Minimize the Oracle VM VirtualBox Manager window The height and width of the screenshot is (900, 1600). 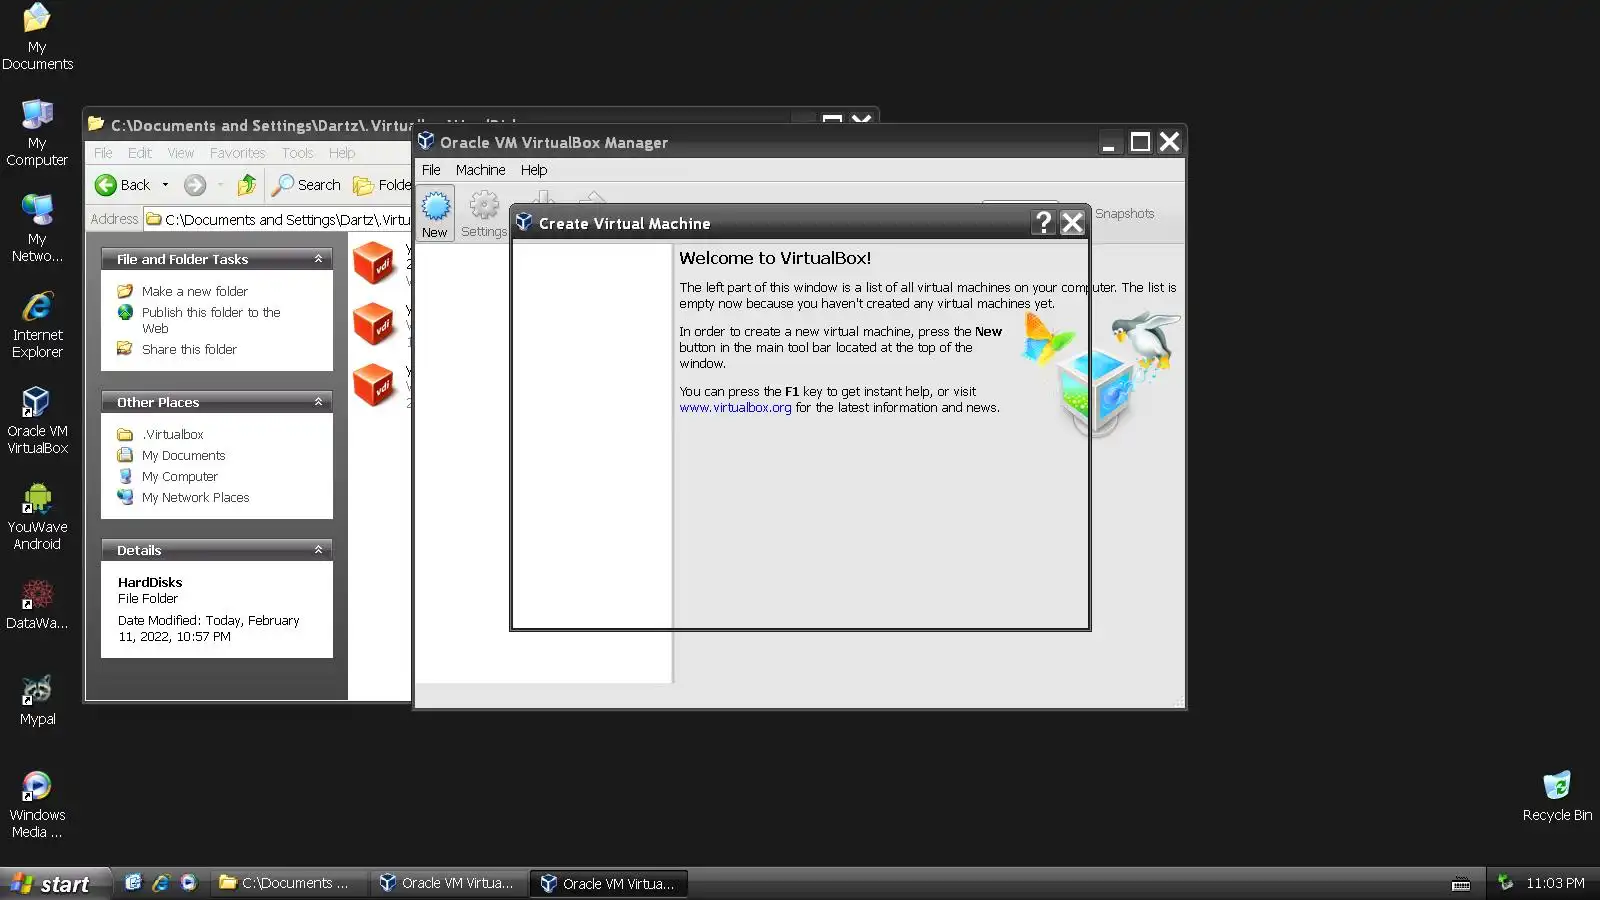(x=1108, y=142)
